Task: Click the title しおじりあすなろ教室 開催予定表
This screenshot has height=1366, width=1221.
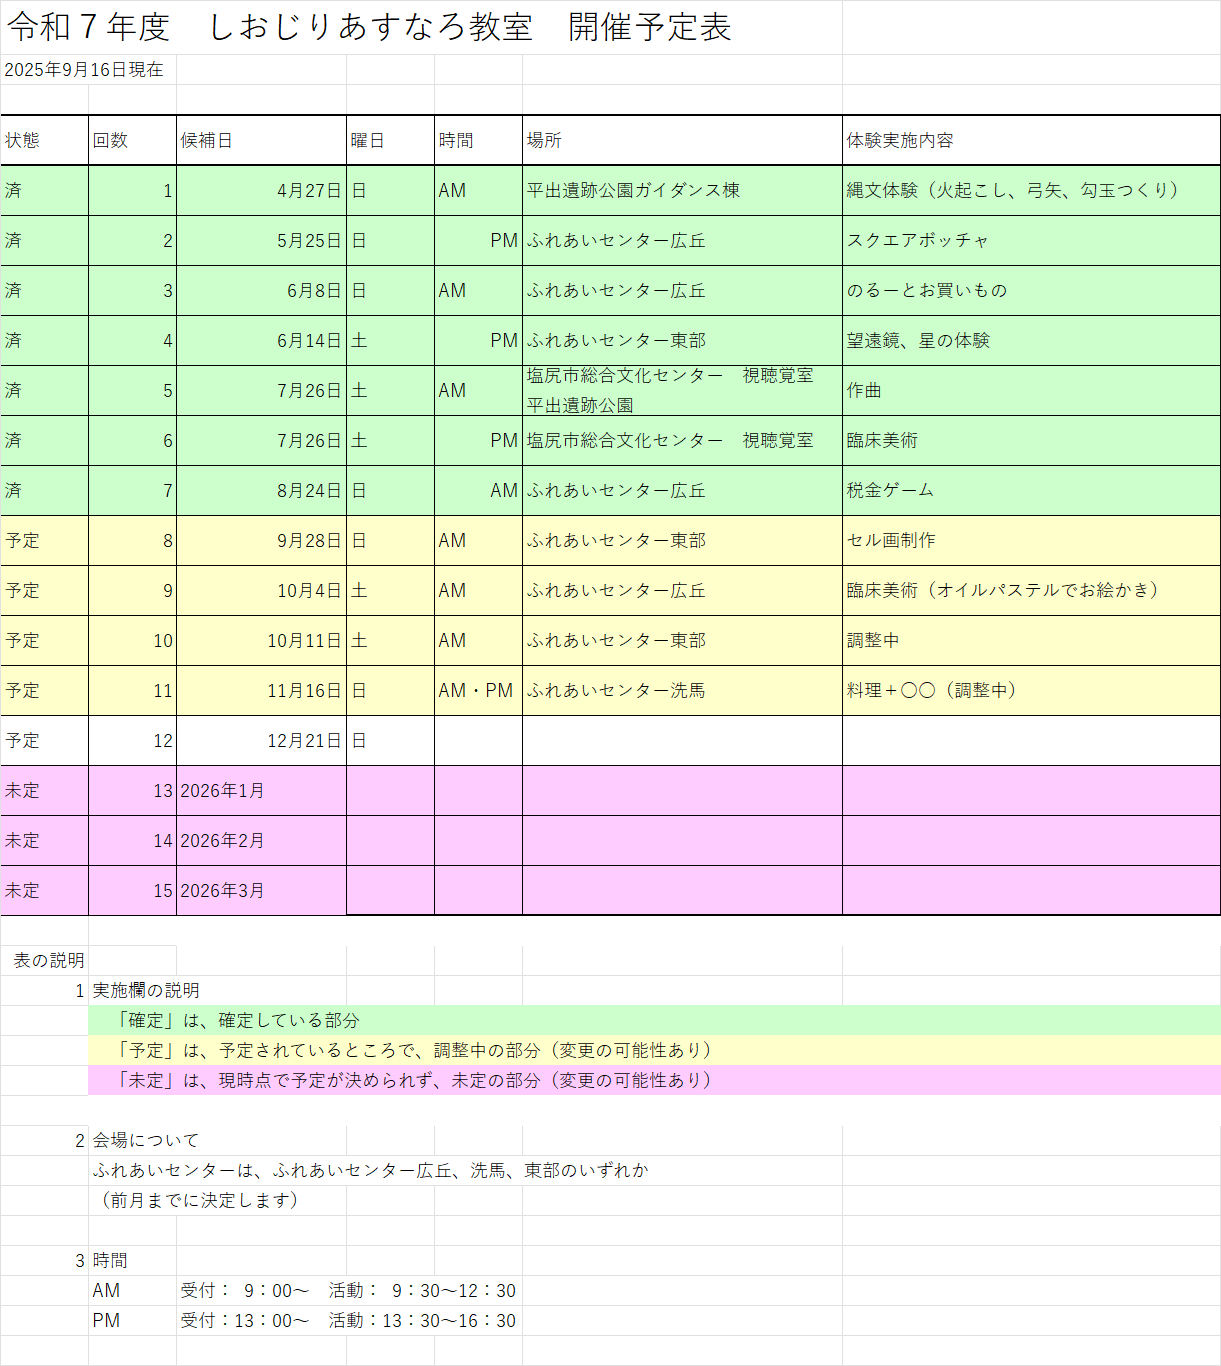Action: (370, 28)
